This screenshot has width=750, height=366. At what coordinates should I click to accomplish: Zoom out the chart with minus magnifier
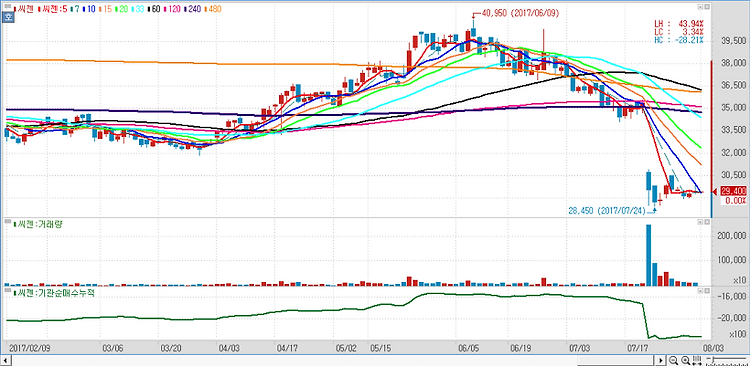click(674, 360)
